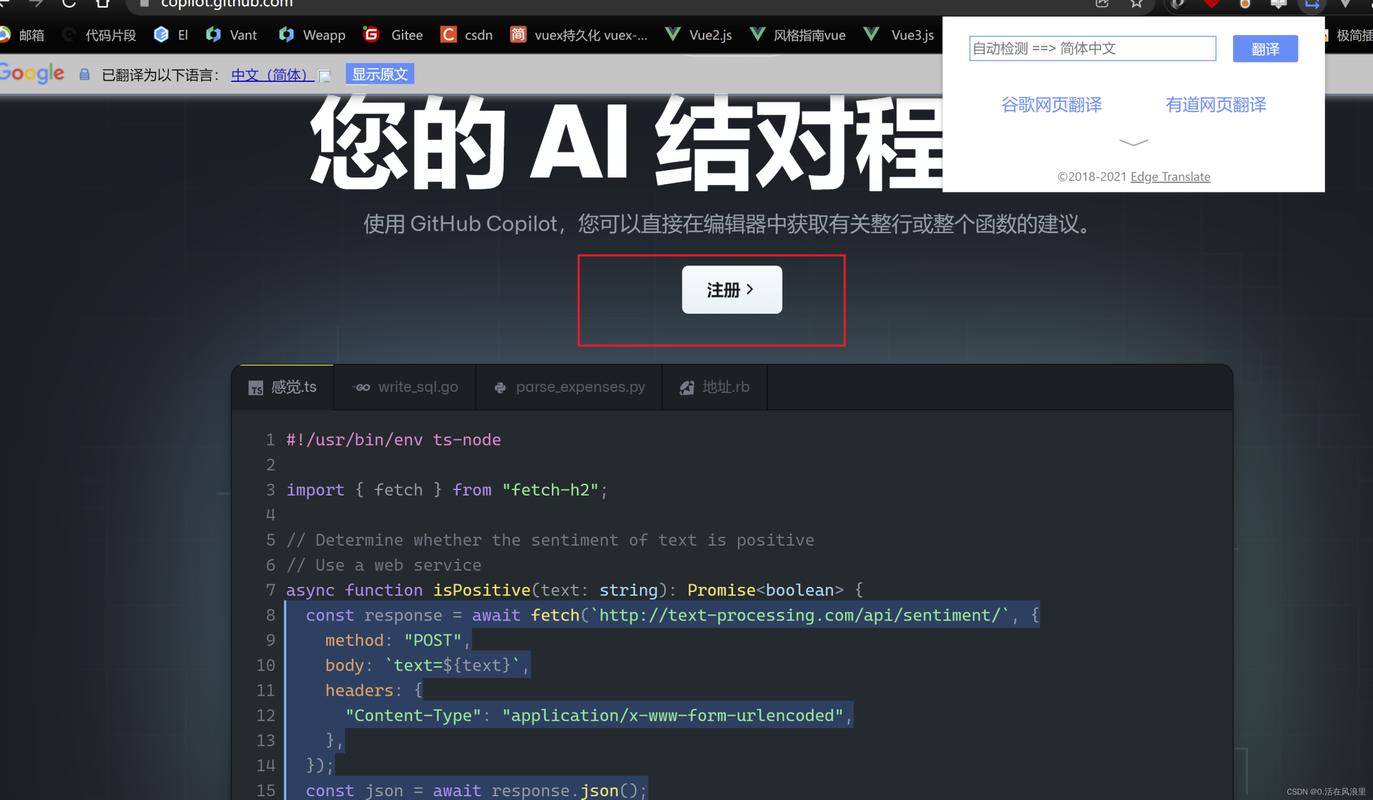This screenshot has width=1373, height=800.
Task: Open the 代码片段 bookmark
Action: 99,35
